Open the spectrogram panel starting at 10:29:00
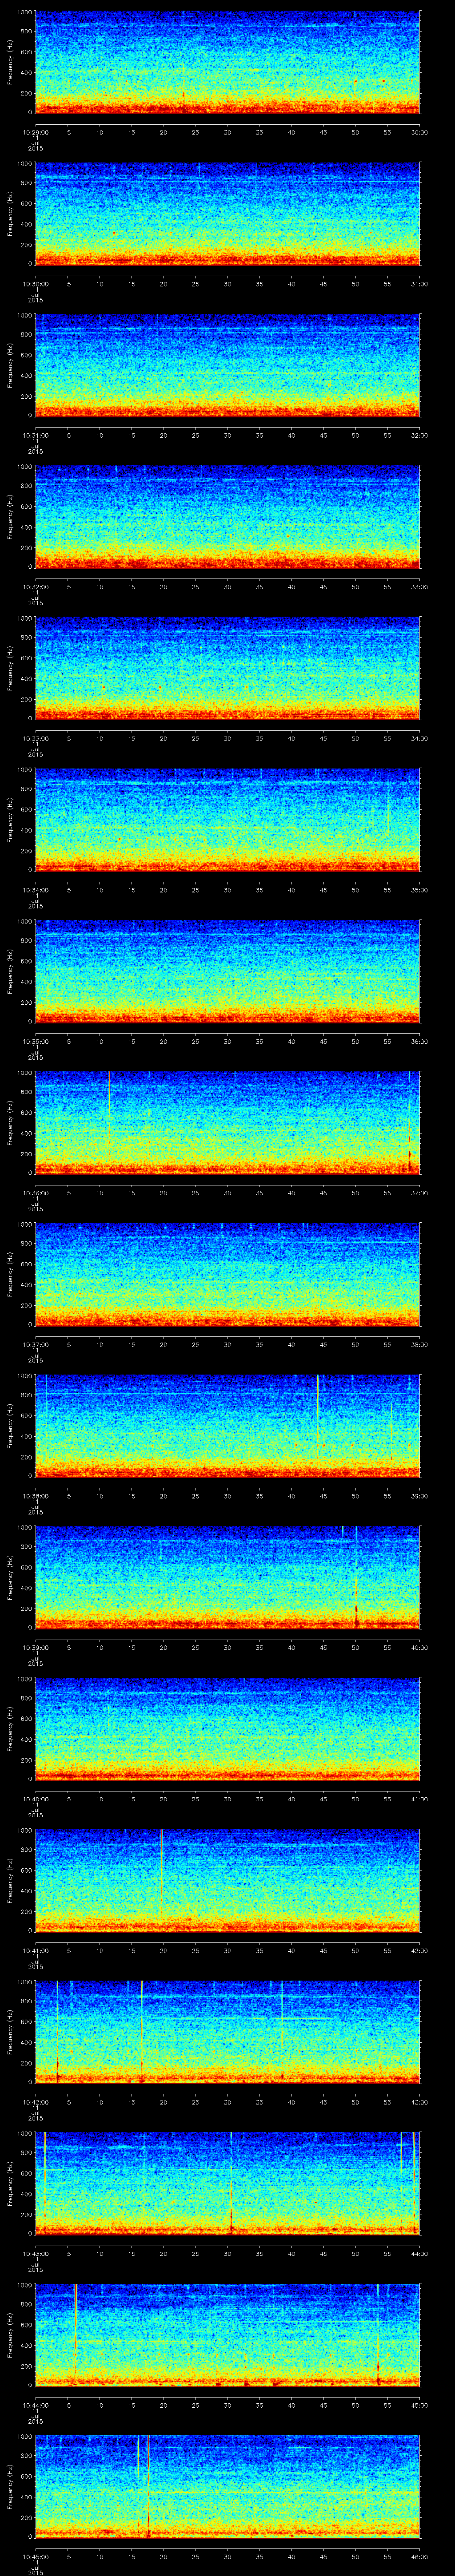The image size is (455, 2576). coord(227,63)
